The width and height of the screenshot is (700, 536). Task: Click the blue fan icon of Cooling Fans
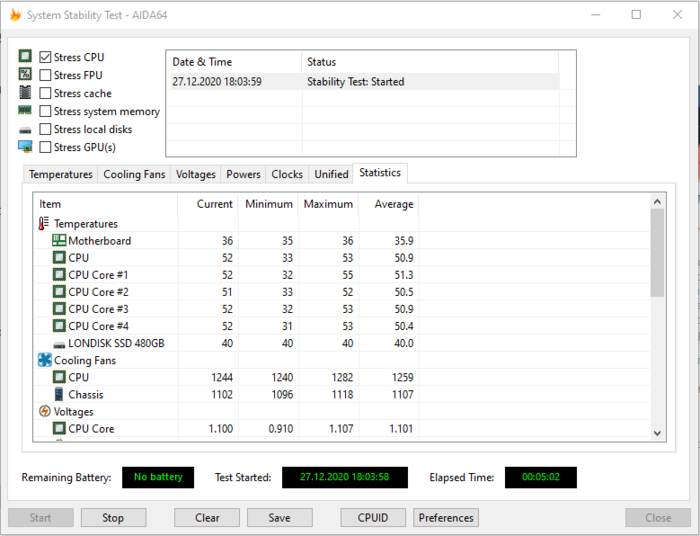pos(45,360)
